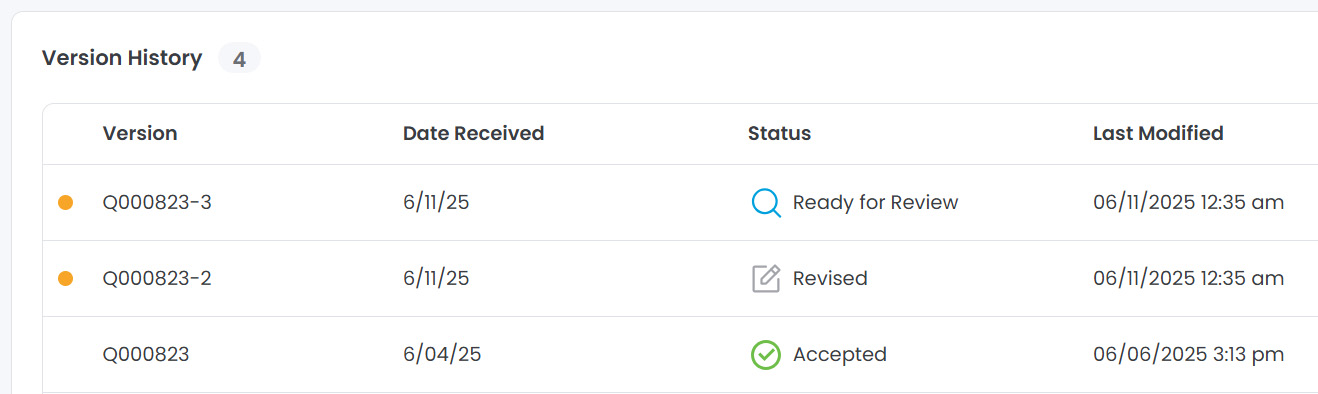Open version Q000823-3
The image size is (1318, 394).
coord(157,203)
